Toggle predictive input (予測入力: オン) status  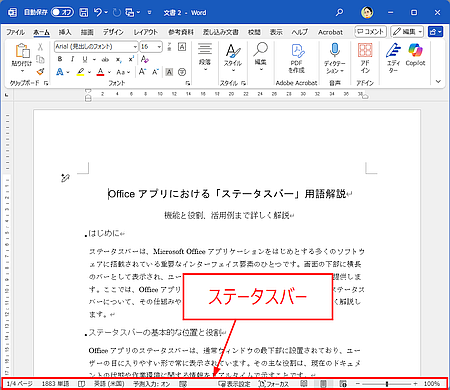(x=152, y=384)
